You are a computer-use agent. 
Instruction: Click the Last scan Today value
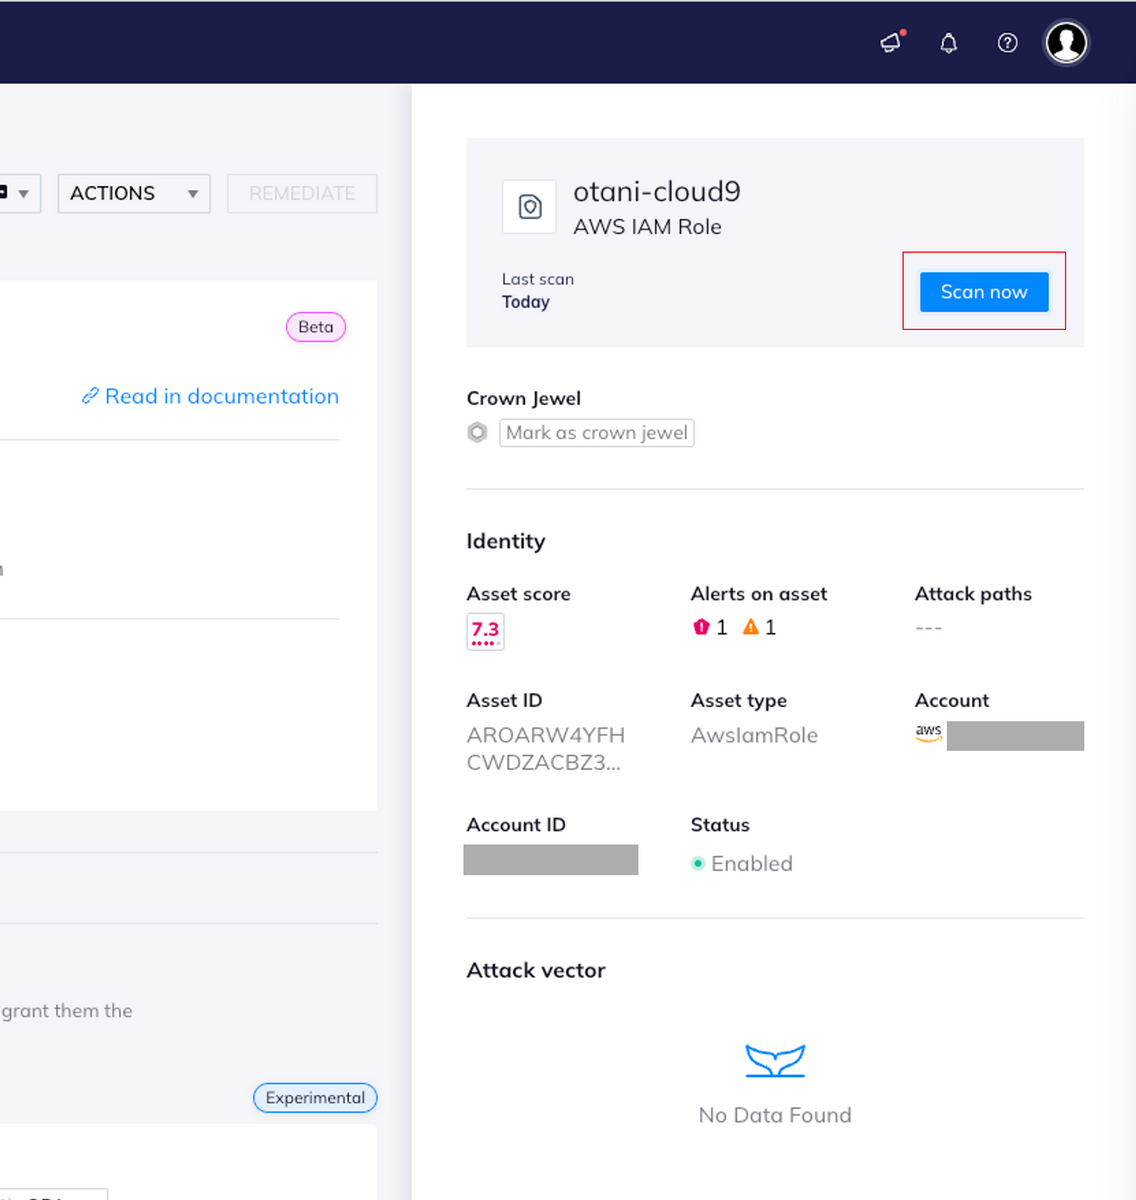click(x=526, y=302)
